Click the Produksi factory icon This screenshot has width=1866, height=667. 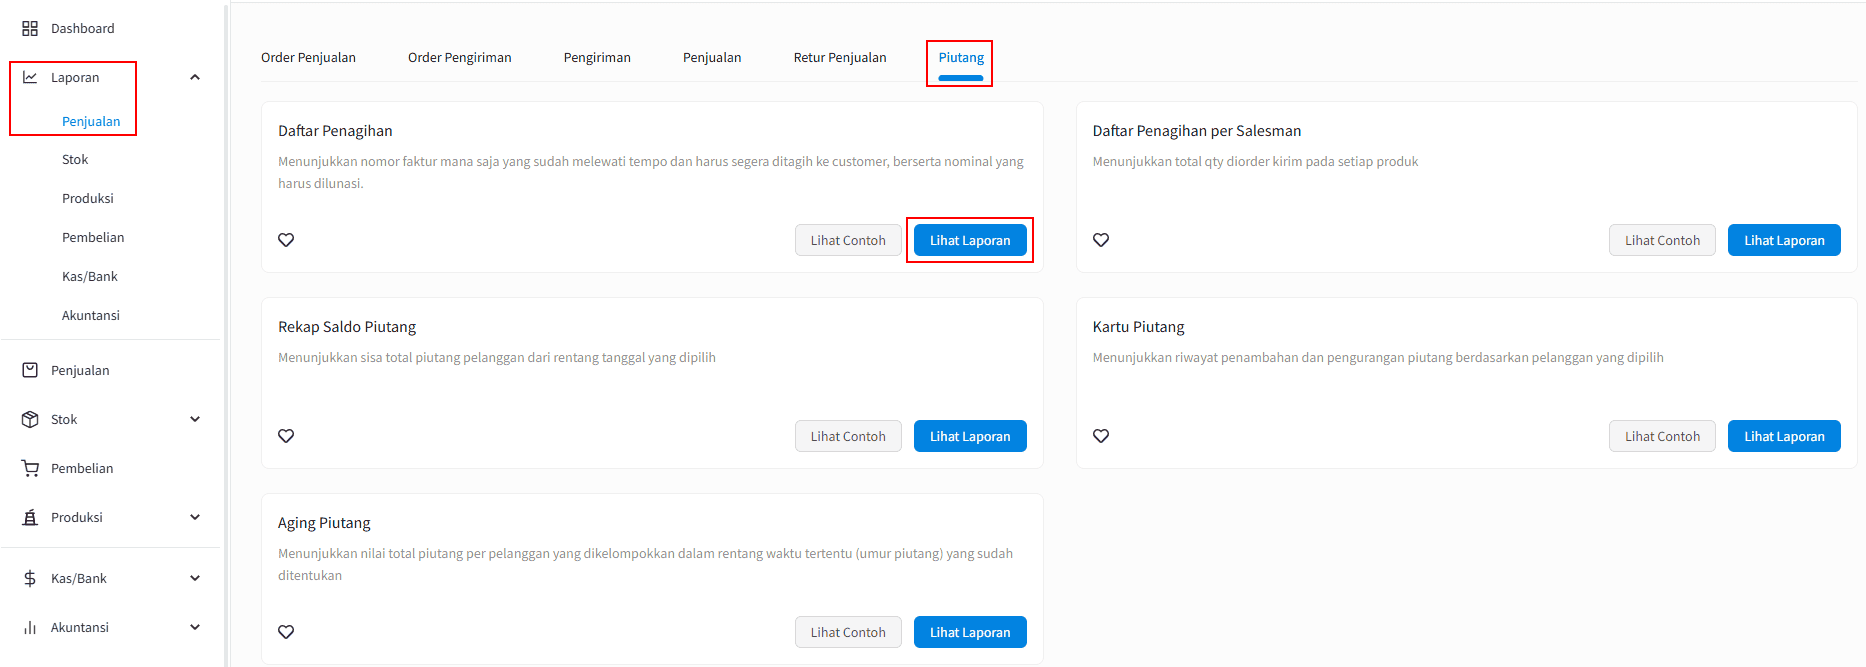30,517
